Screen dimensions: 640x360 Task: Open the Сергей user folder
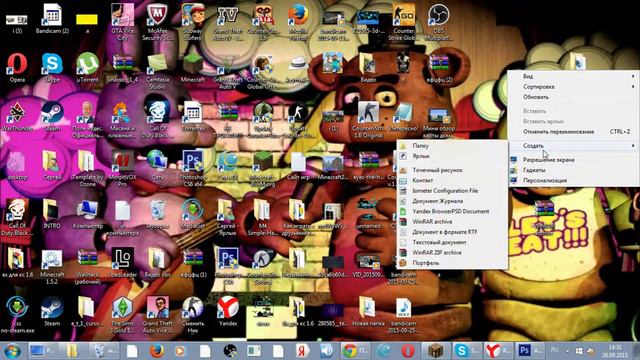coord(52,165)
